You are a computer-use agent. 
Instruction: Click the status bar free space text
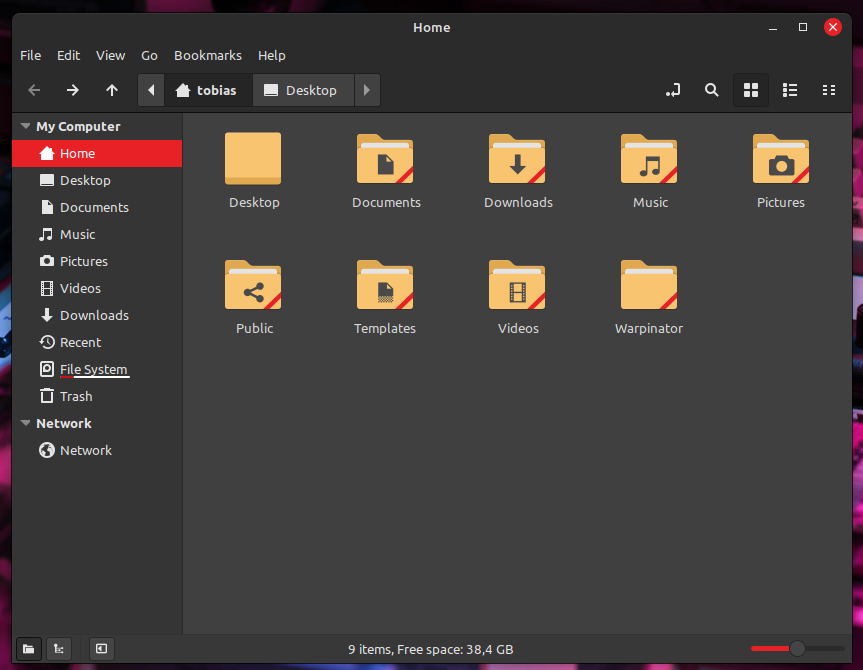(x=430, y=650)
